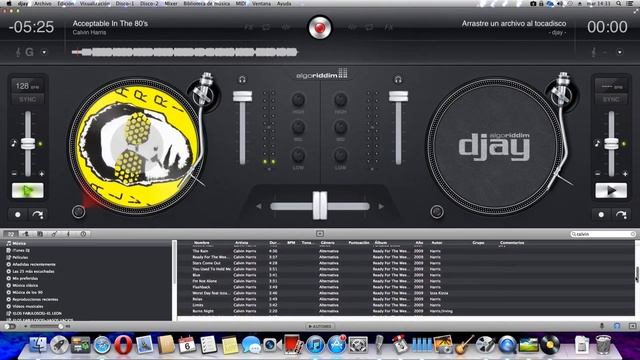Open the Visualización menu

[95, 3]
